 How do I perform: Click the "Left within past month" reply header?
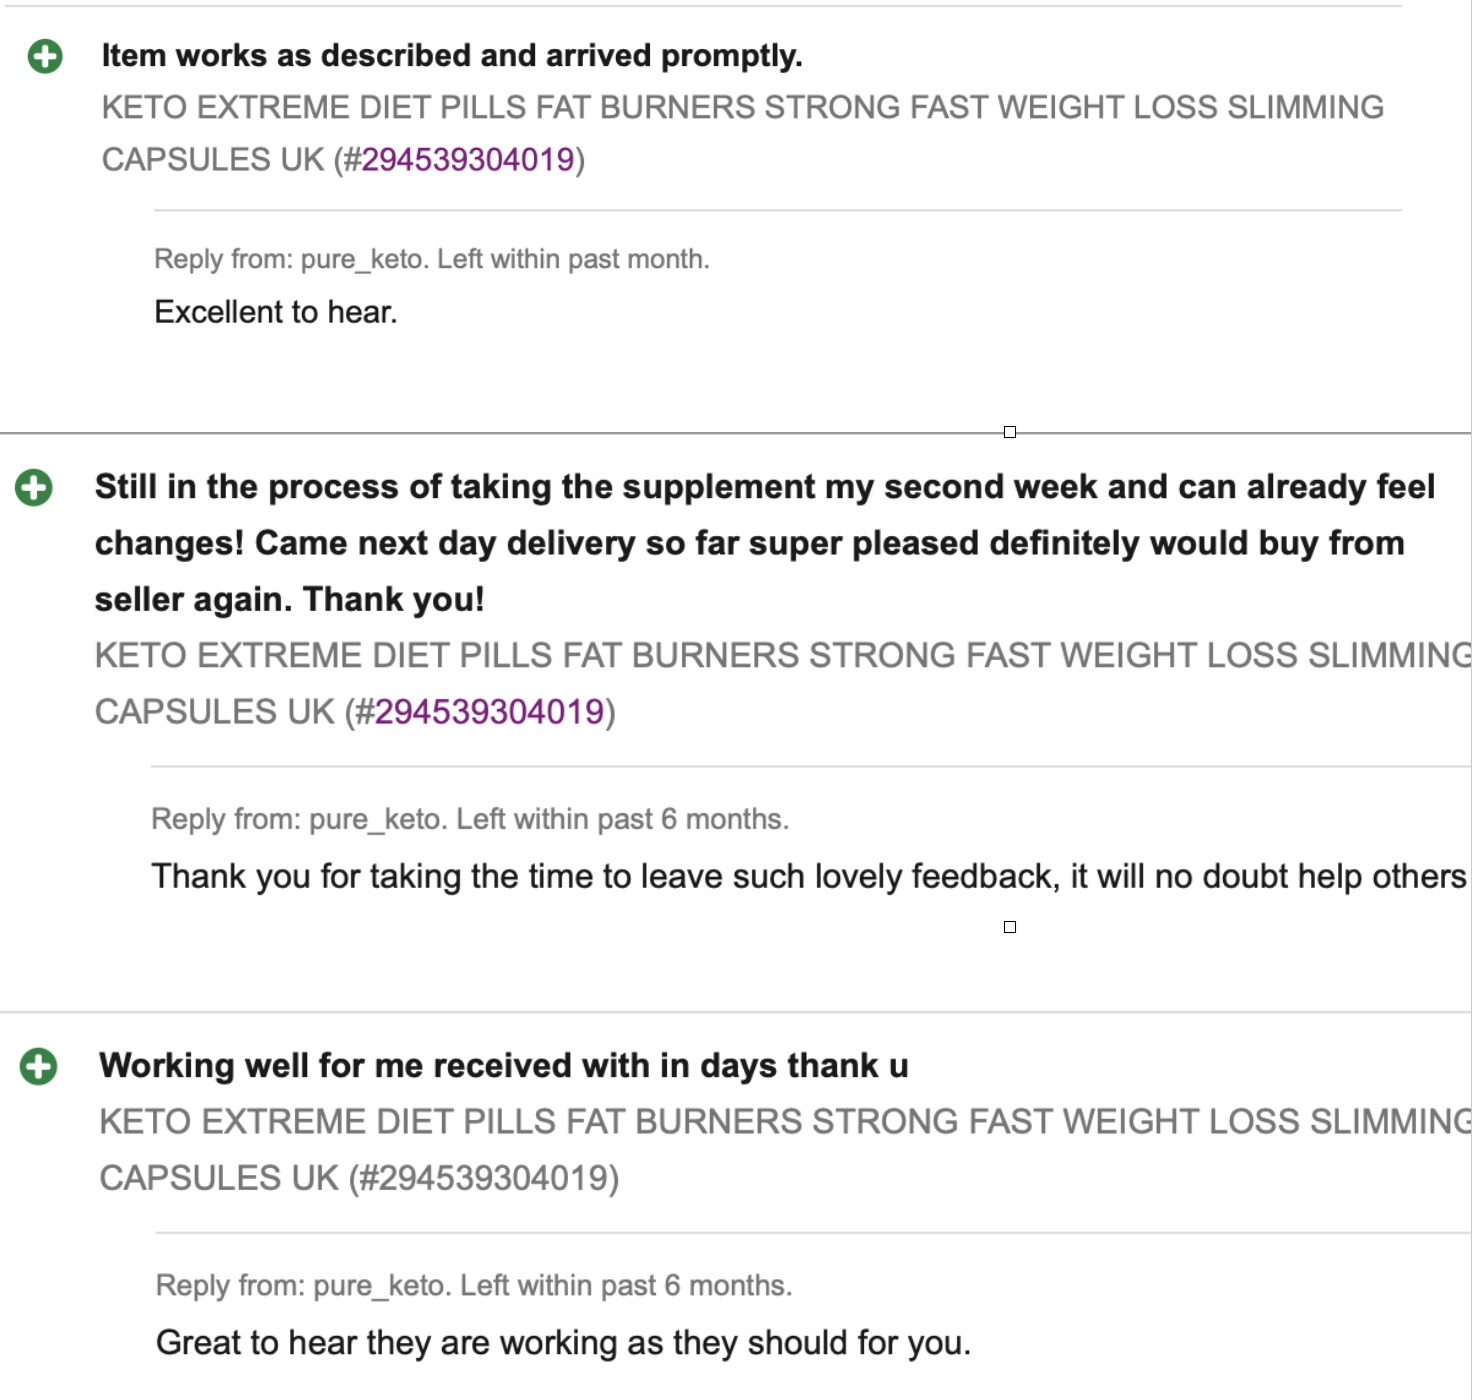[431, 259]
